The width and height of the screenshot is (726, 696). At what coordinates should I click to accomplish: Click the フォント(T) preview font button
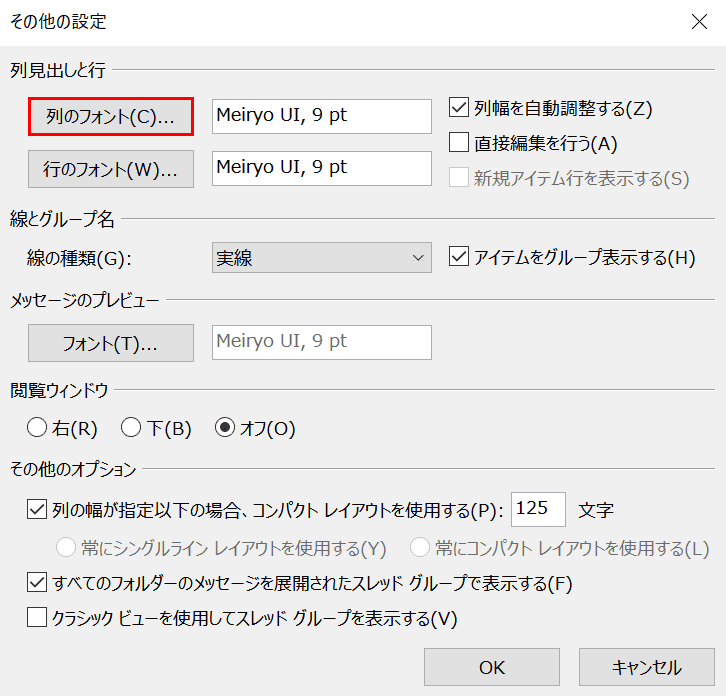[x=111, y=343]
